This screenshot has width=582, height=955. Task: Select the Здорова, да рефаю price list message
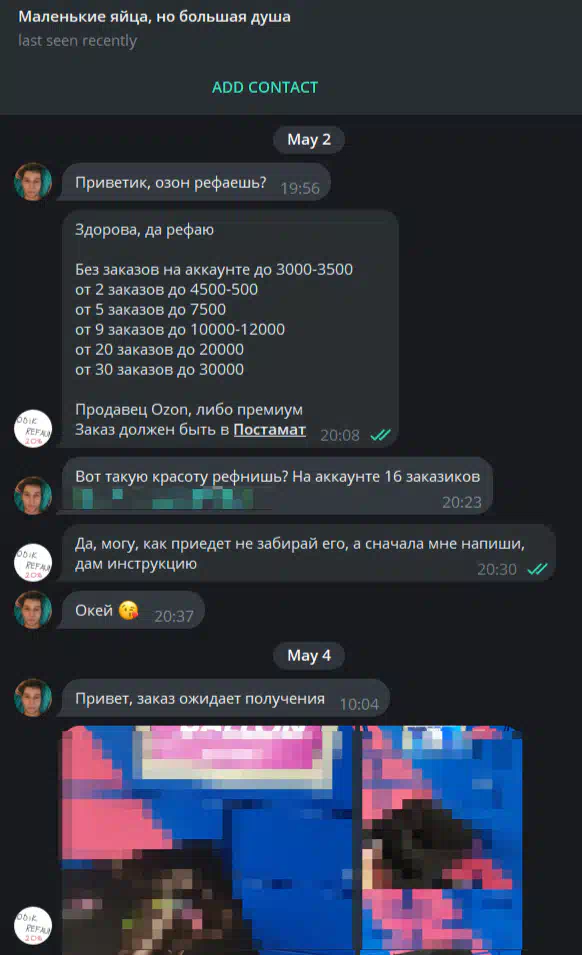point(230,329)
